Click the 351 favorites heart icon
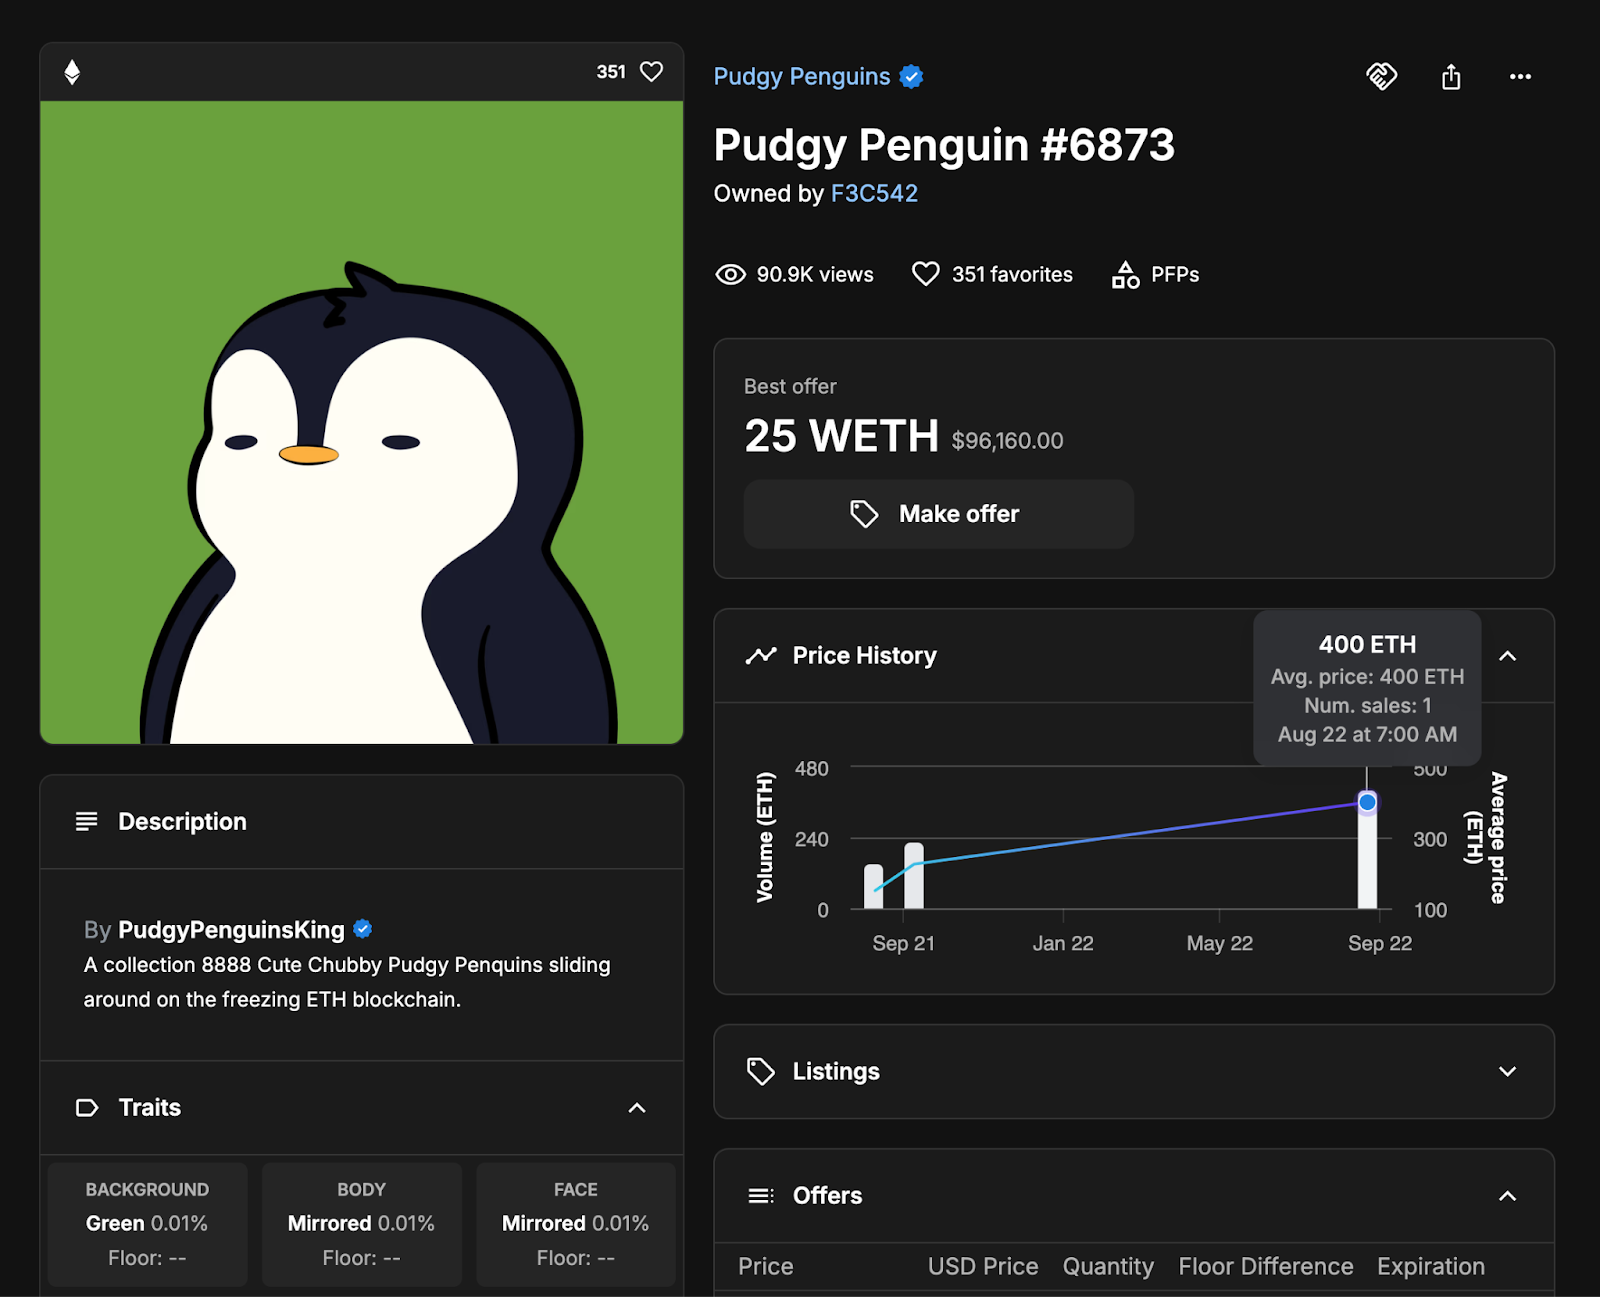The image size is (1600, 1297). (926, 274)
